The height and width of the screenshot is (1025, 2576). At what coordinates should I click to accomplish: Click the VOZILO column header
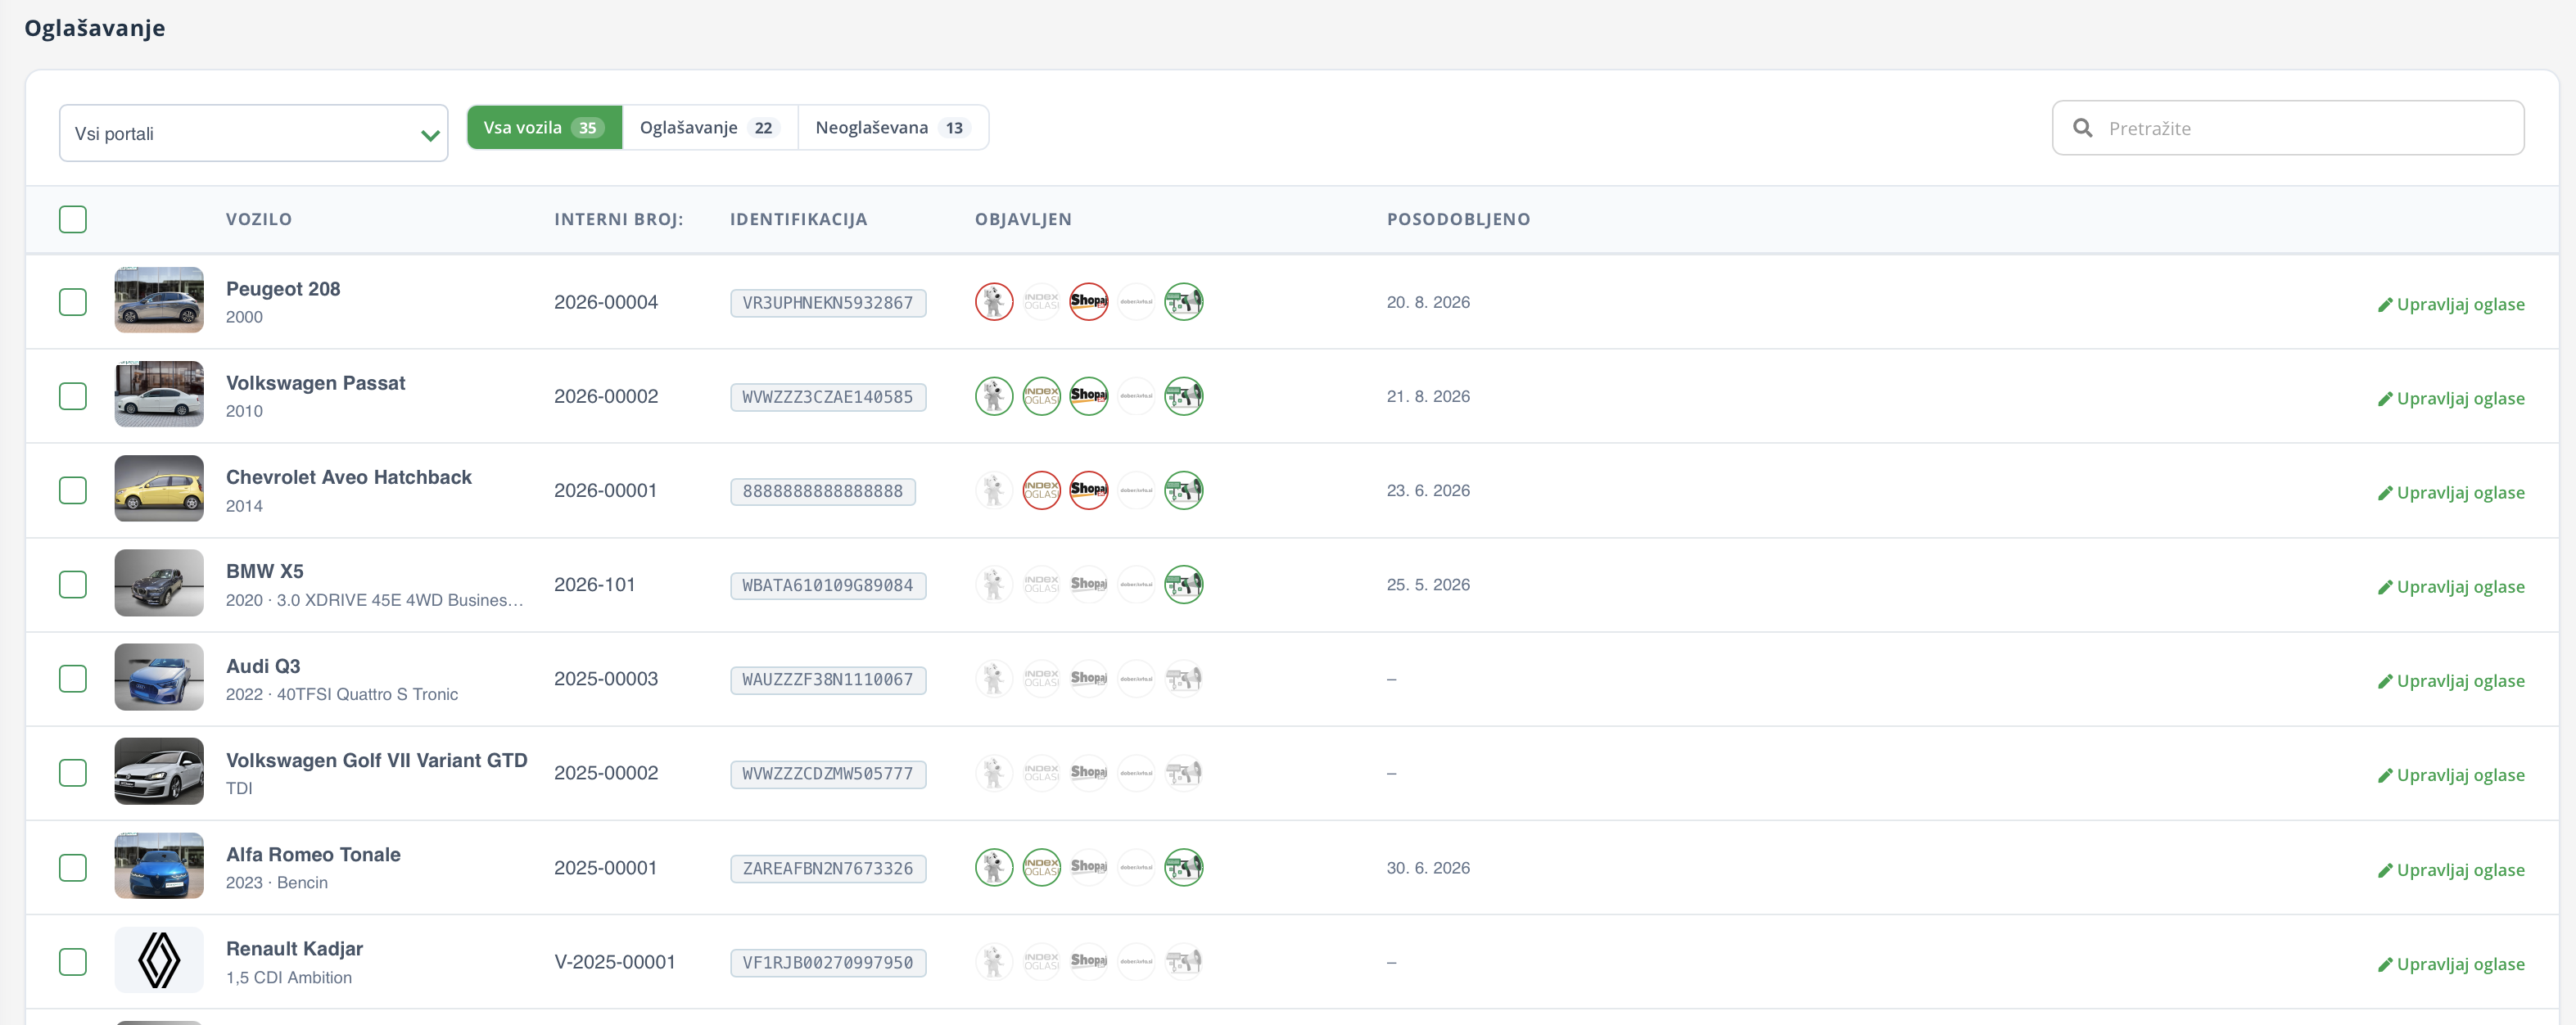click(x=259, y=219)
